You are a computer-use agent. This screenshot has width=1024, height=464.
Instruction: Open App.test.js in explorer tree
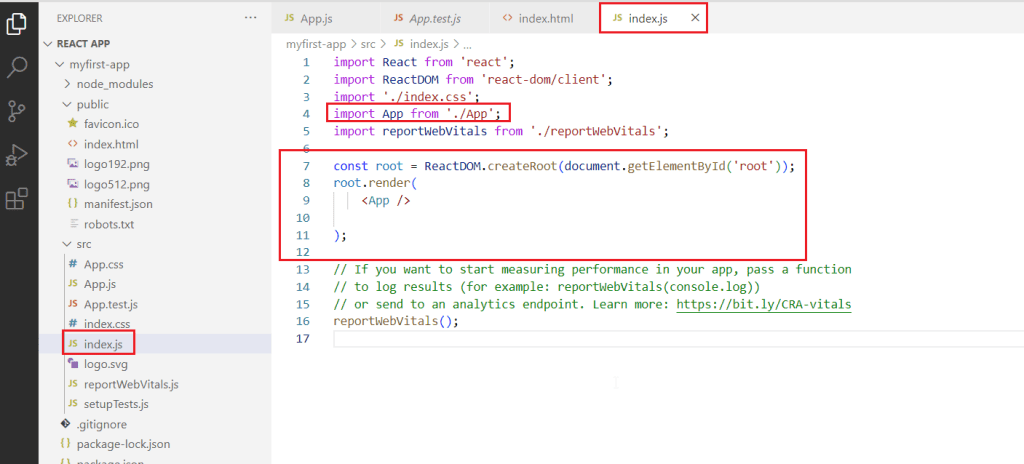click(x=111, y=305)
